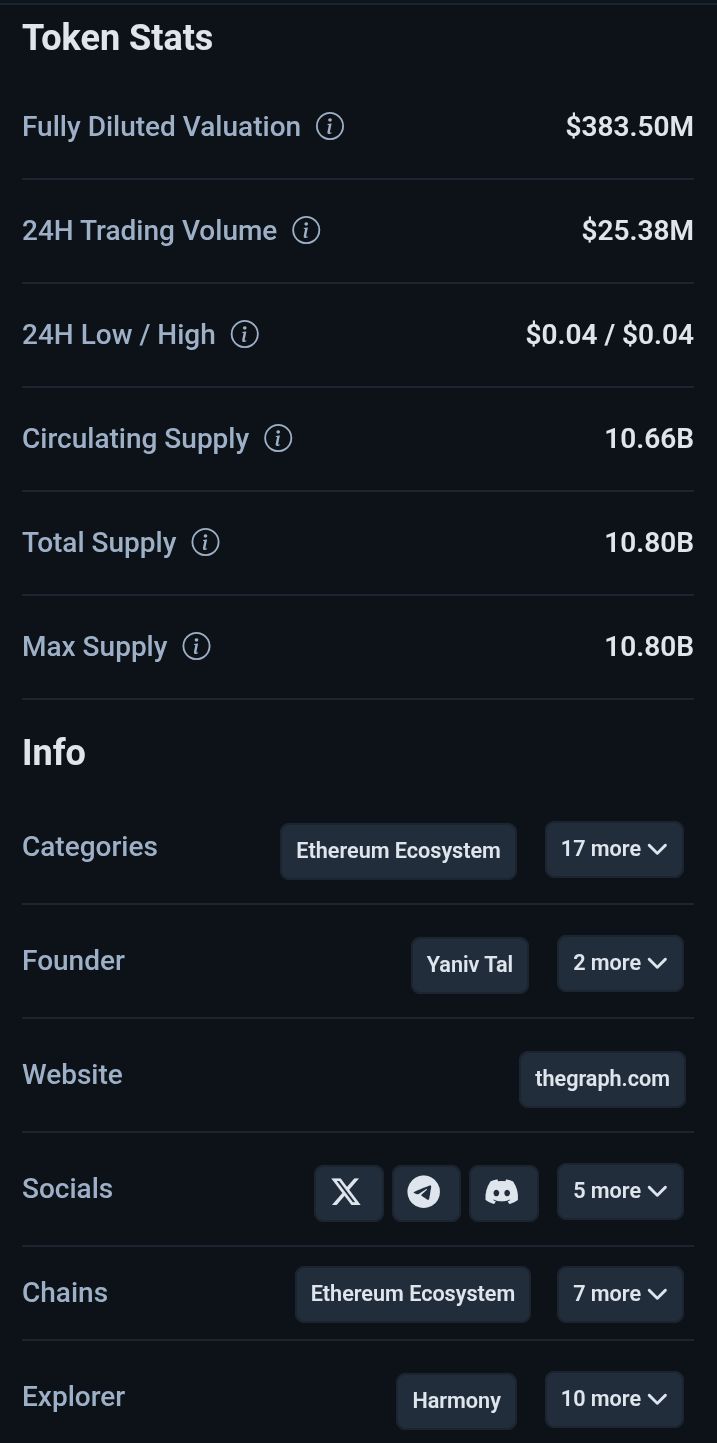Click the Total Supply info icon
The width and height of the screenshot is (717, 1443).
(x=205, y=543)
